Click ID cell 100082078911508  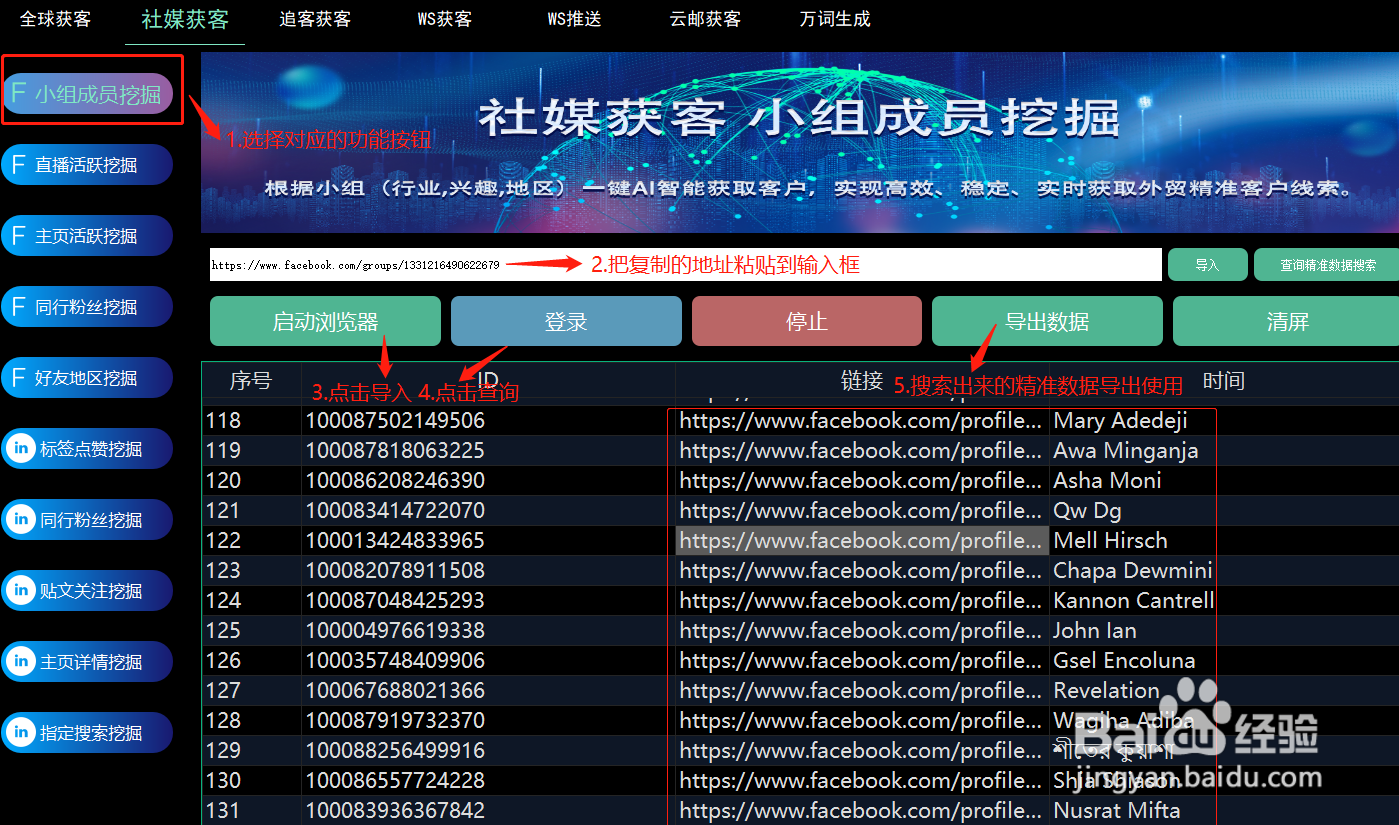coord(395,571)
